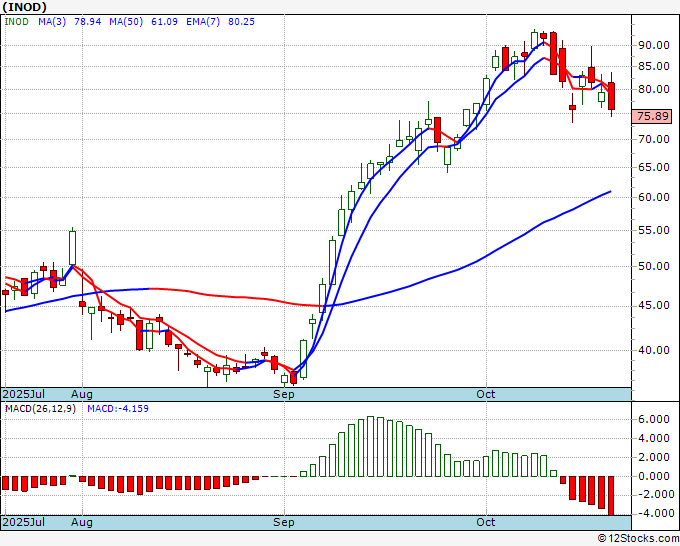Click the MACD(26,12,9) indicator label
The height and width of the screenshot is (546, 680).
coord(40,409)
